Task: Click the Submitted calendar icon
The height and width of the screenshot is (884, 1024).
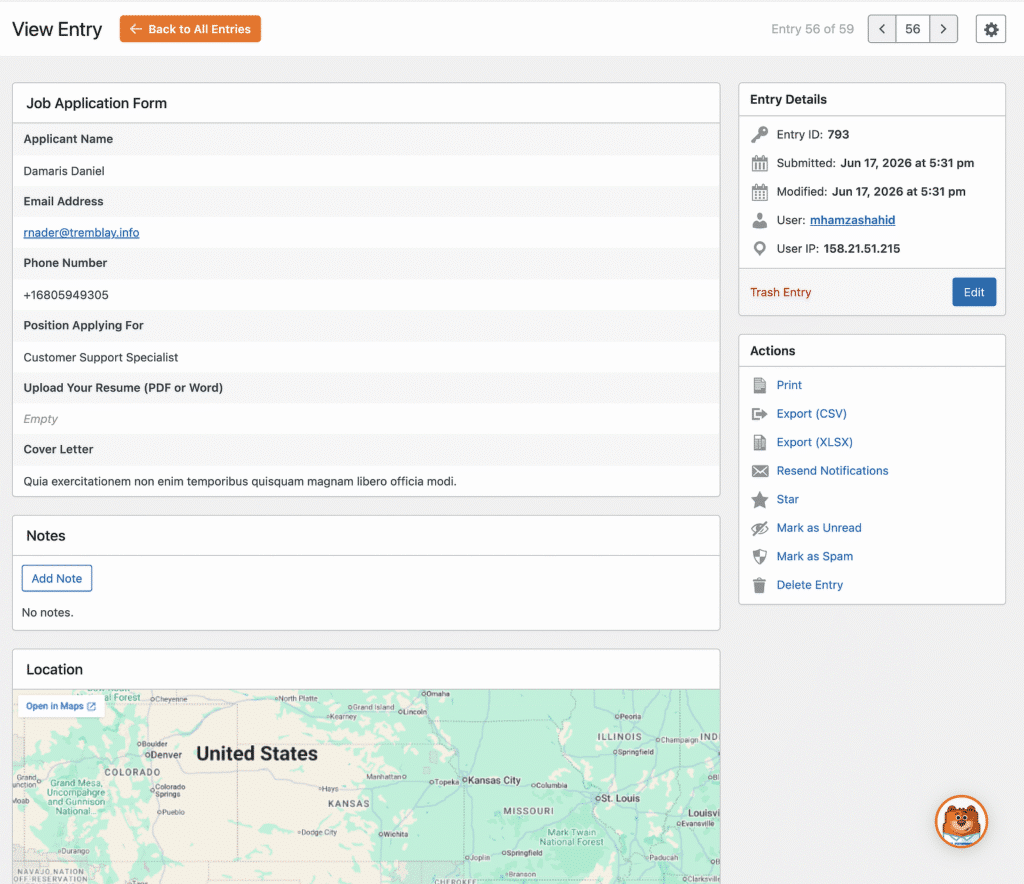Action: [760, 163]
